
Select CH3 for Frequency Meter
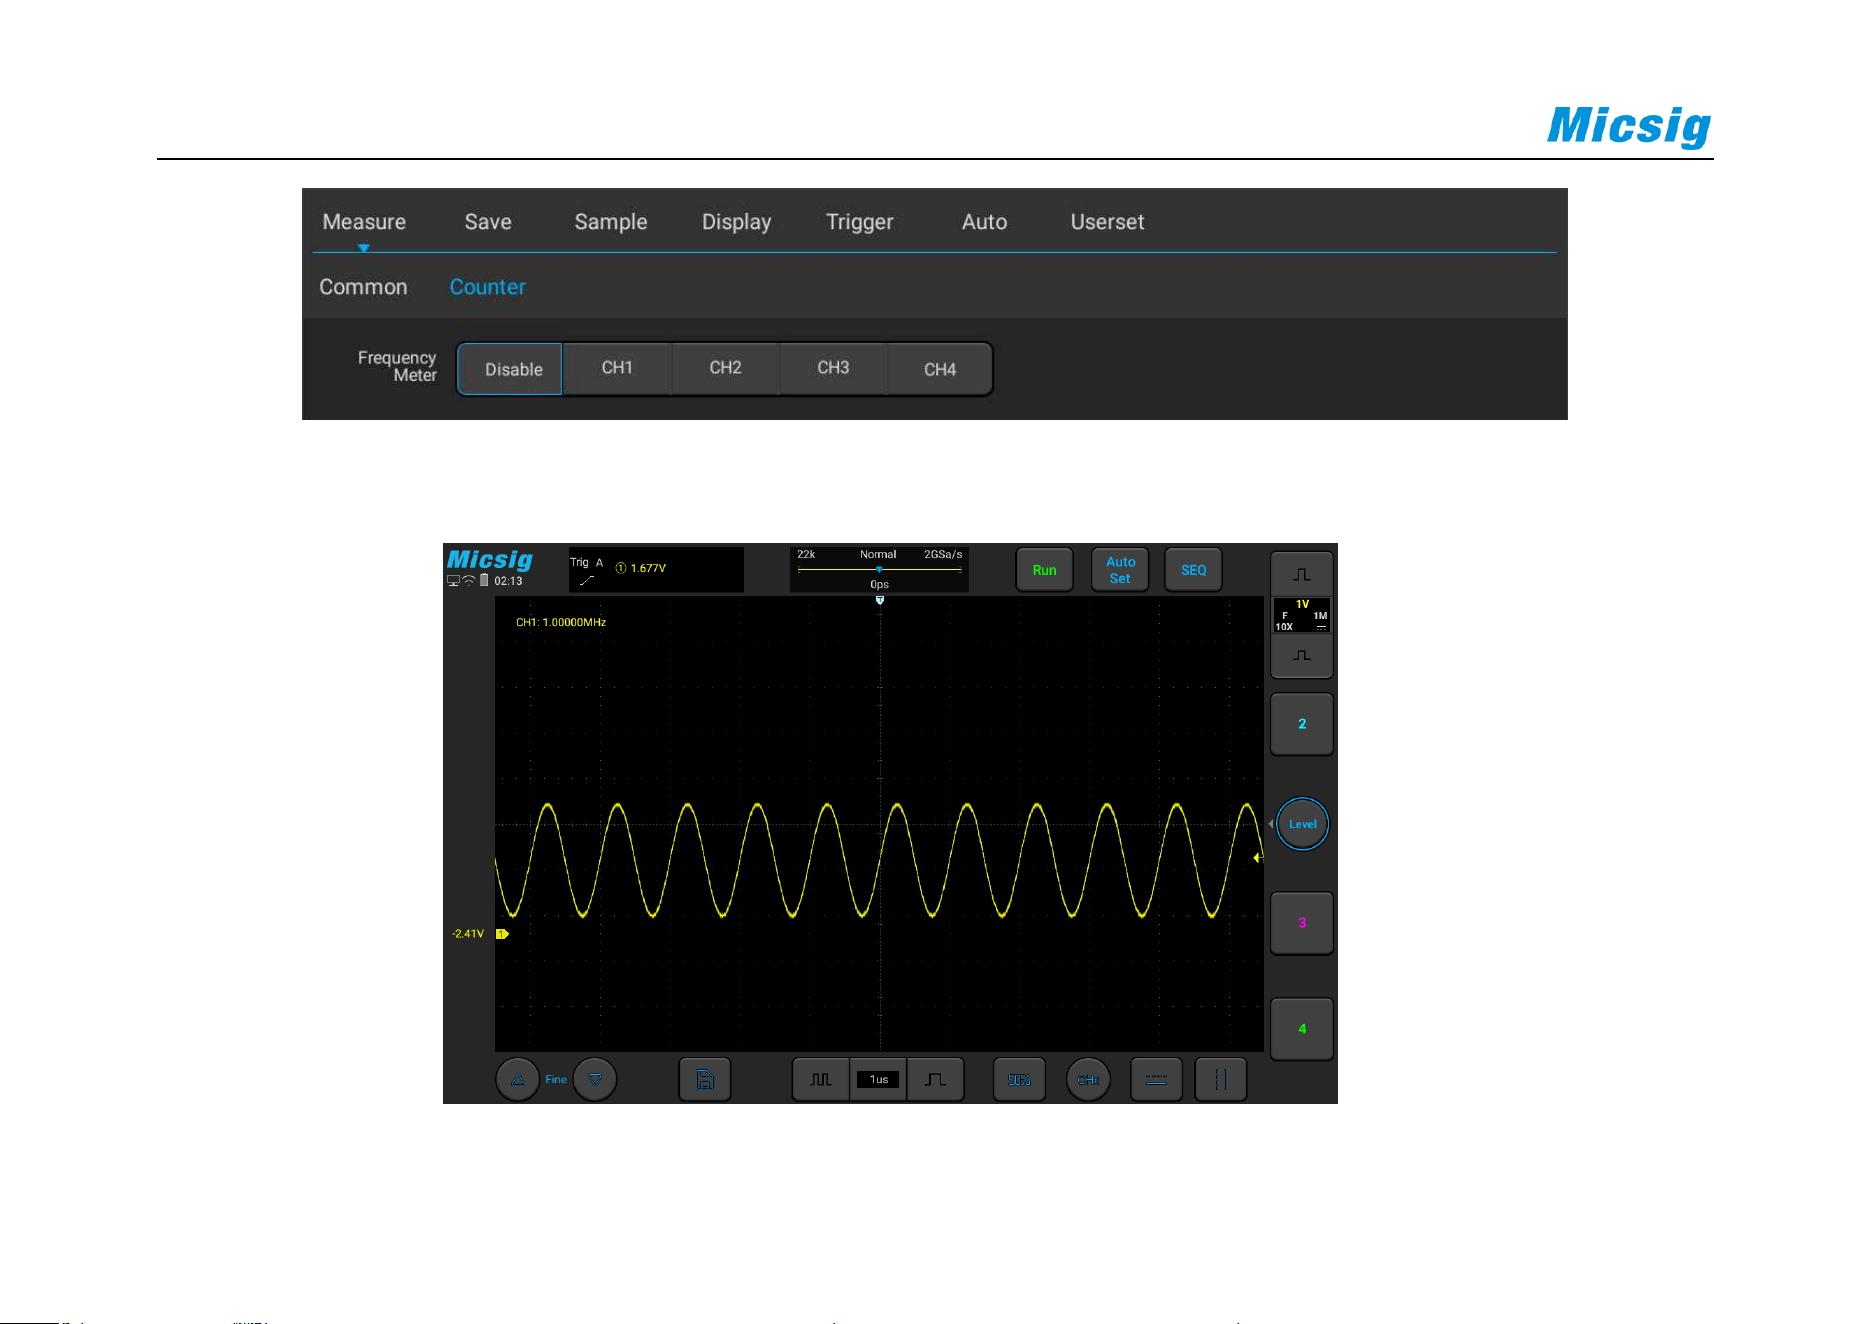[833, 368]
